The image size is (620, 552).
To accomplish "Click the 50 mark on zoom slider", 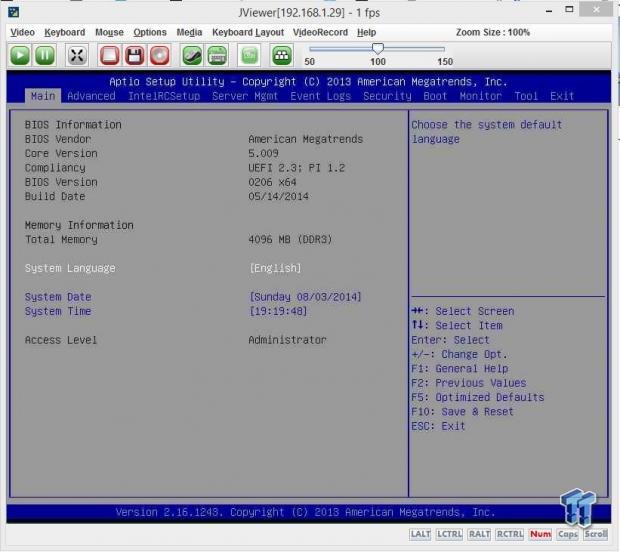I will click(310, 61).
